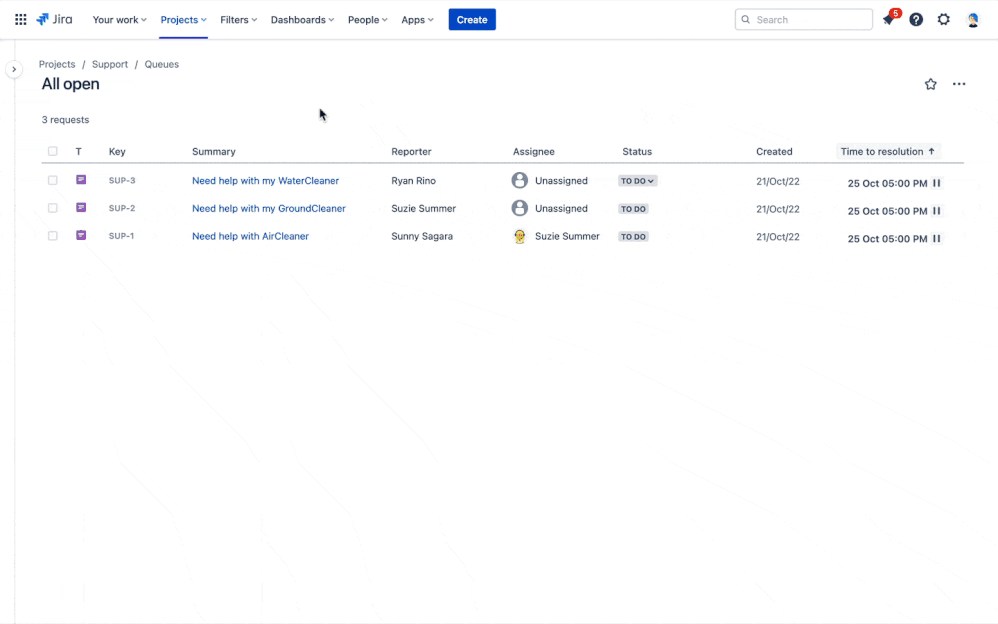Click the SUP-3 unassigned avatar icon
This screenshot has height=624, width=998.
(519, 180)
